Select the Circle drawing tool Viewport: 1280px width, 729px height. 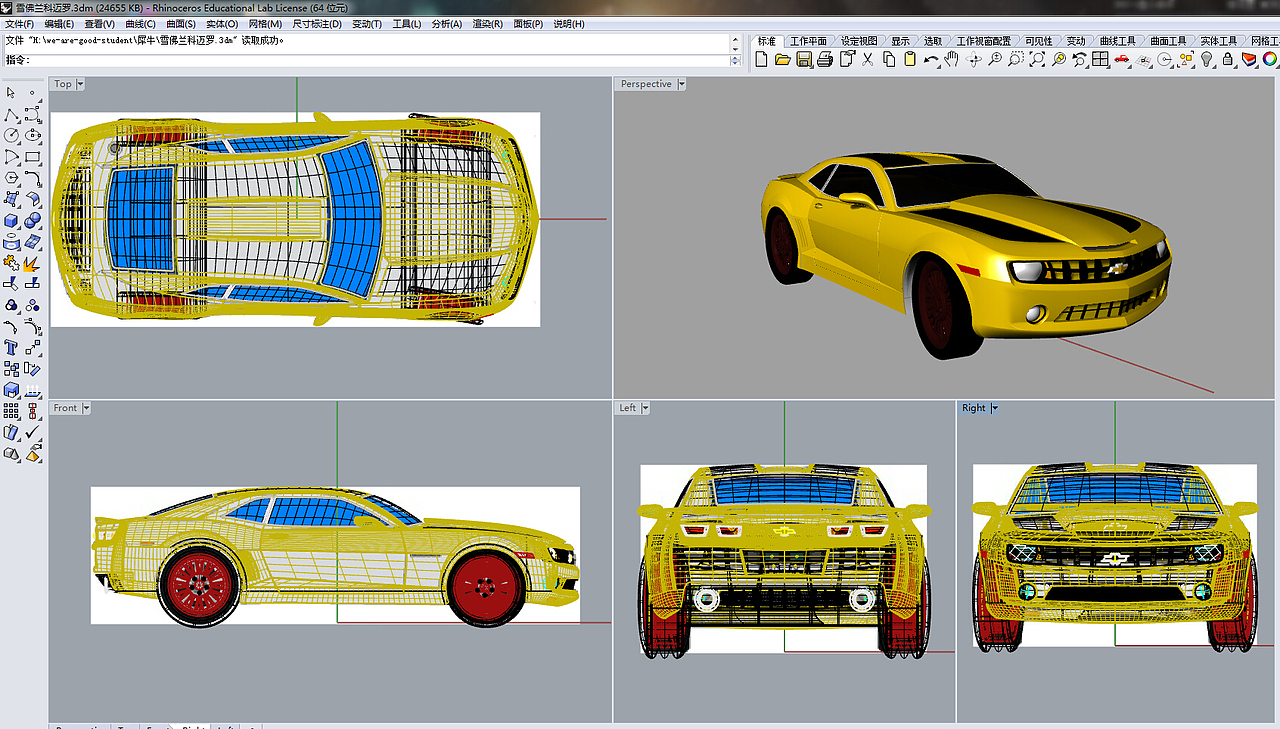11,135
